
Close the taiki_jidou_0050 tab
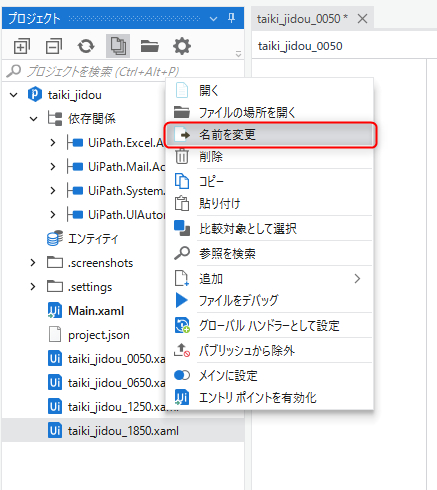[362, 19]
